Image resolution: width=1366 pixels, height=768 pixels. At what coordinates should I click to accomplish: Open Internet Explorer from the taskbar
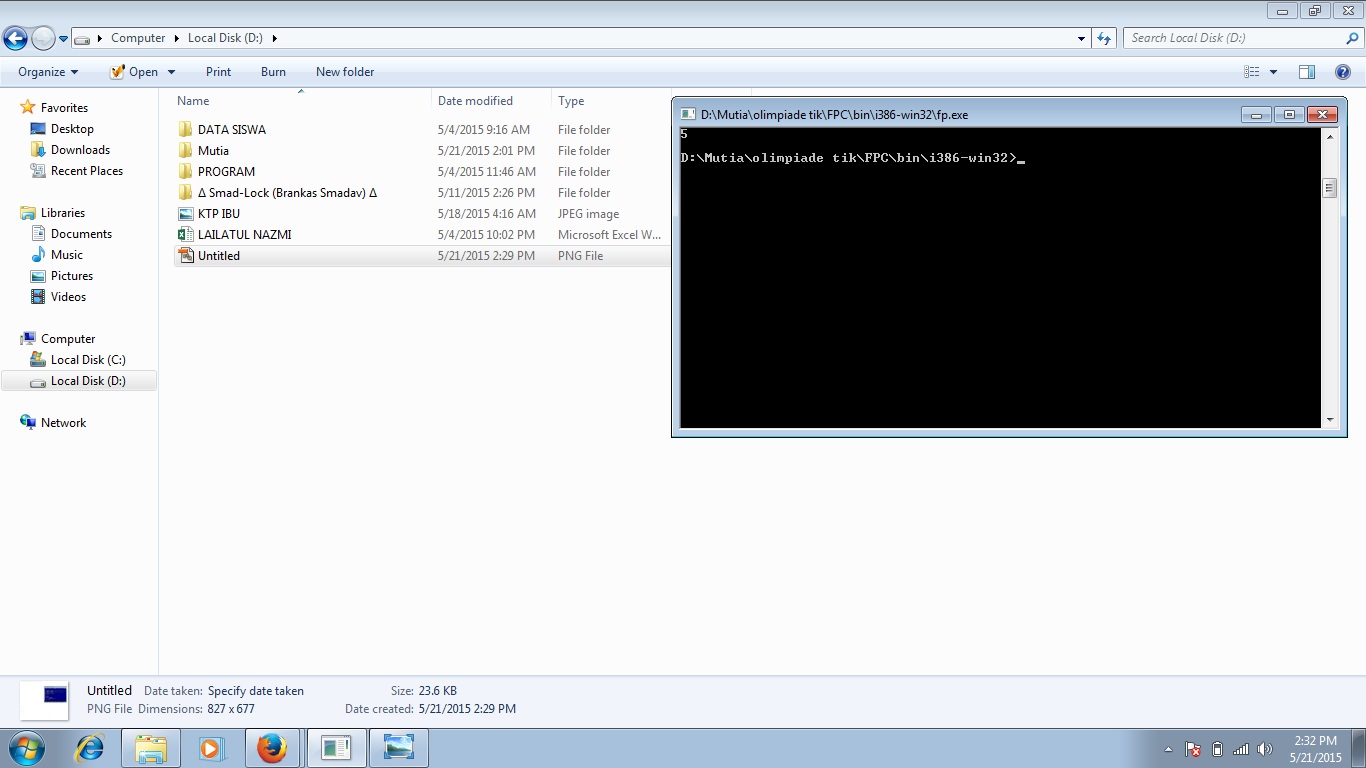(90, 748)
